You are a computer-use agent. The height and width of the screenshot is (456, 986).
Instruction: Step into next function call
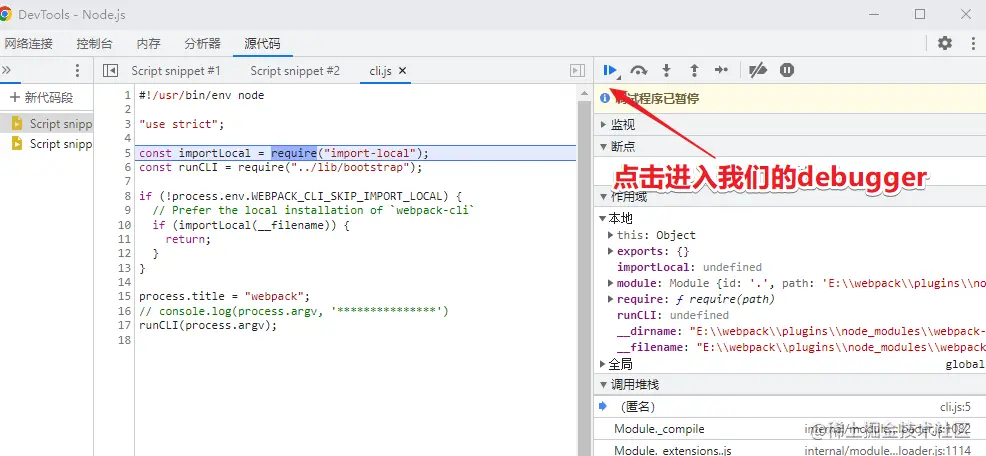click(667, 70)
